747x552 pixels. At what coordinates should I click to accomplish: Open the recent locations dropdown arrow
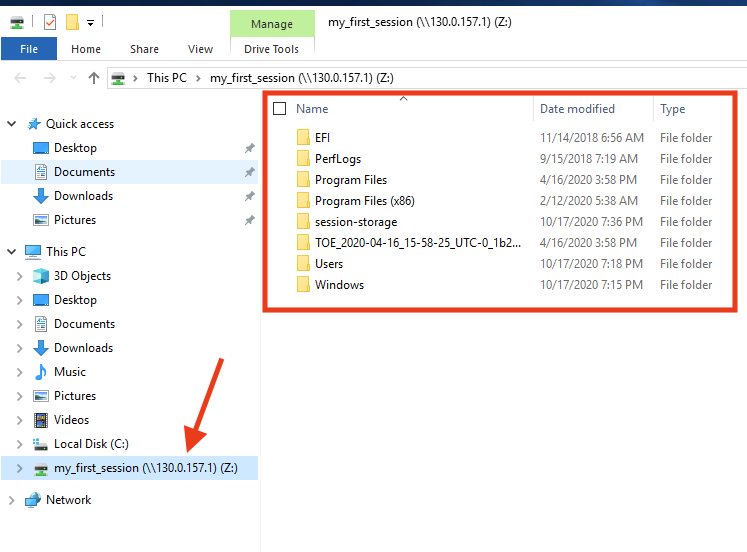click(x=72, y=78)
